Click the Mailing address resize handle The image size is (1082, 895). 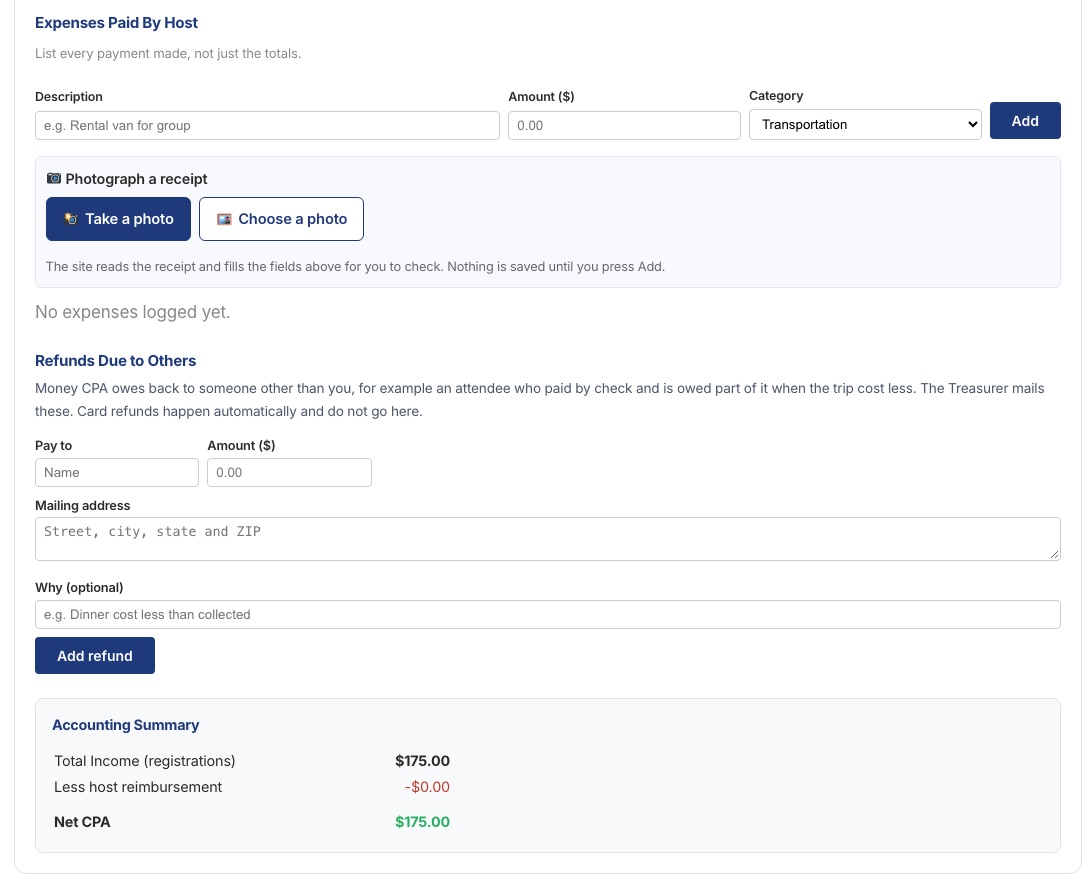tap(1054, 554)
